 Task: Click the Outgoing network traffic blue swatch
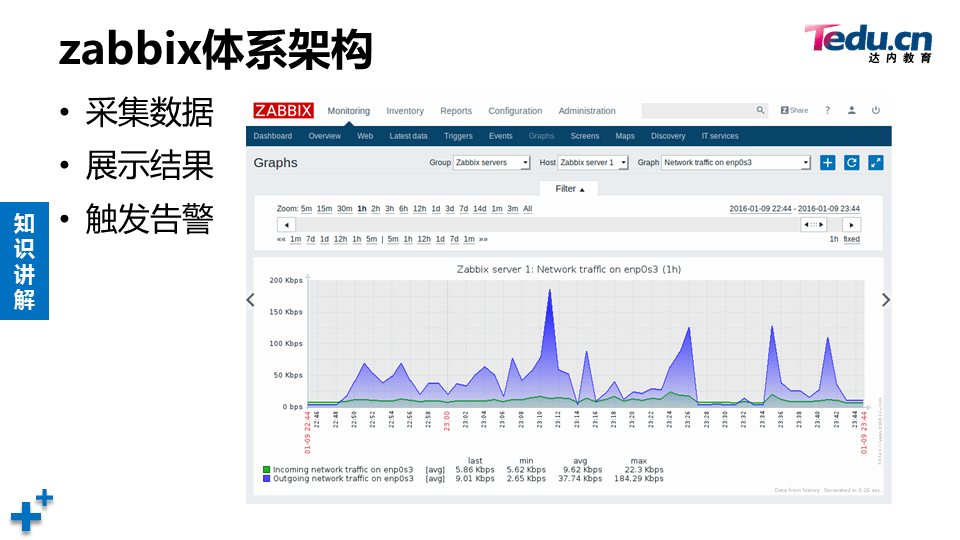pos(266,479)
